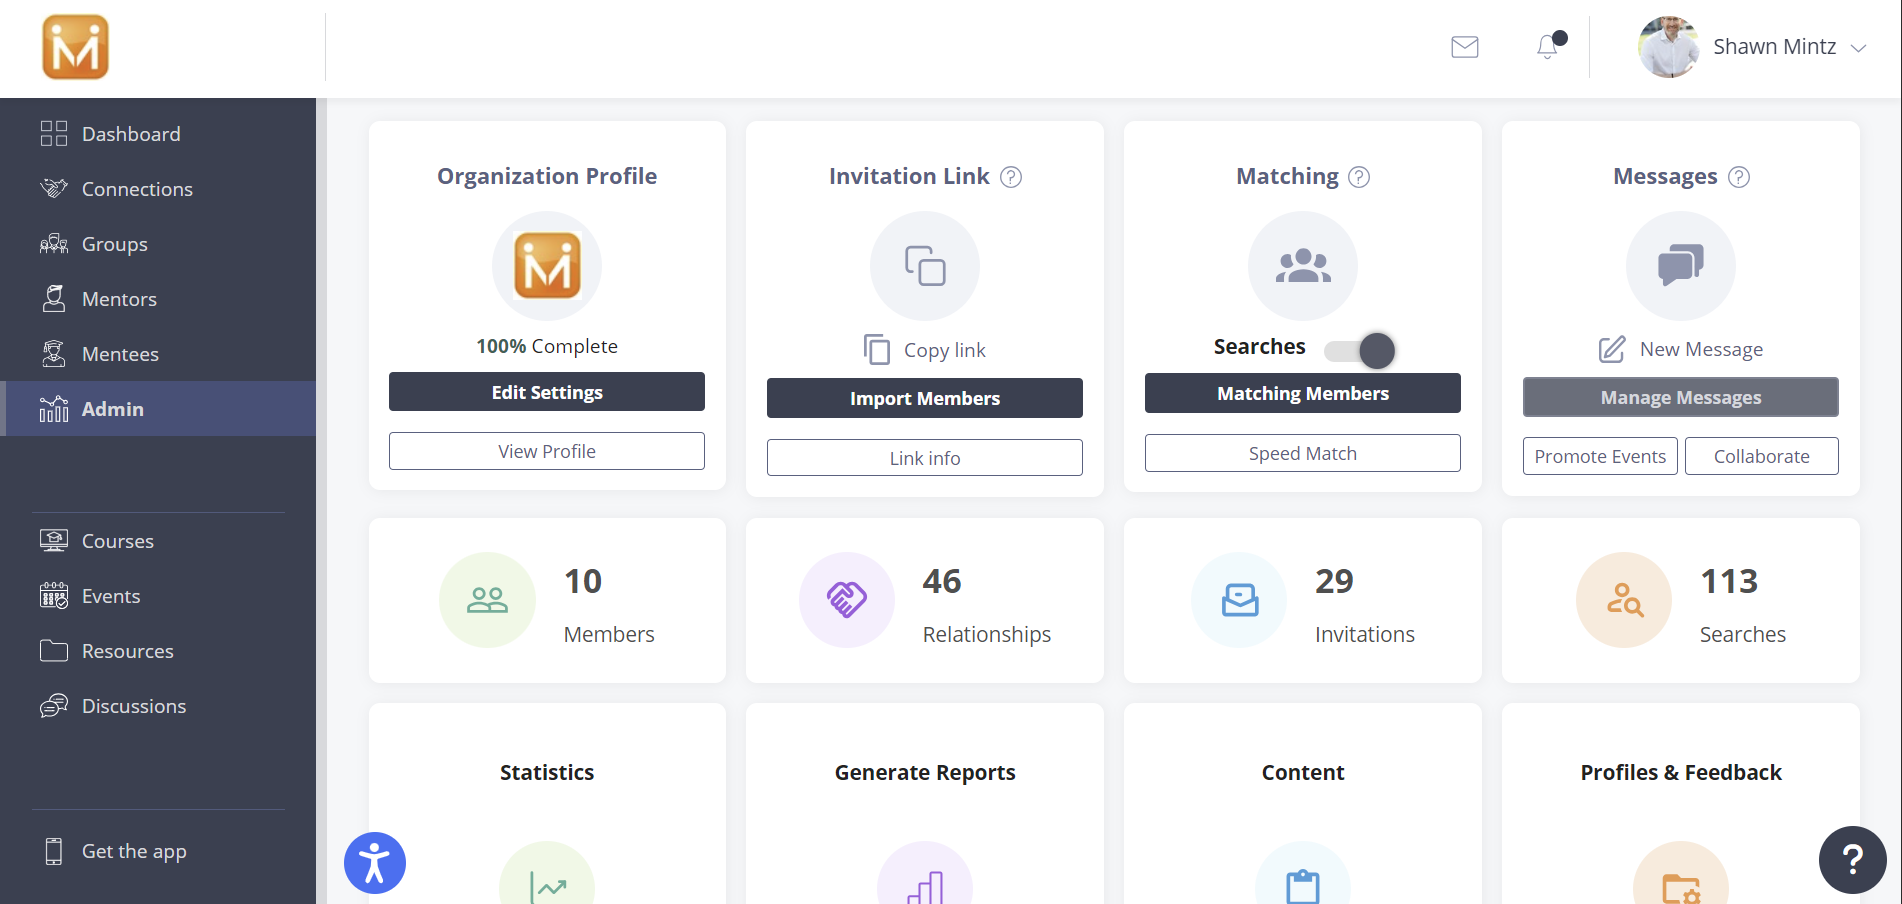The width and height of the screenshot is (1902, 904).
Task: Click Matching Members button
Action: (x=1303, y=393)
